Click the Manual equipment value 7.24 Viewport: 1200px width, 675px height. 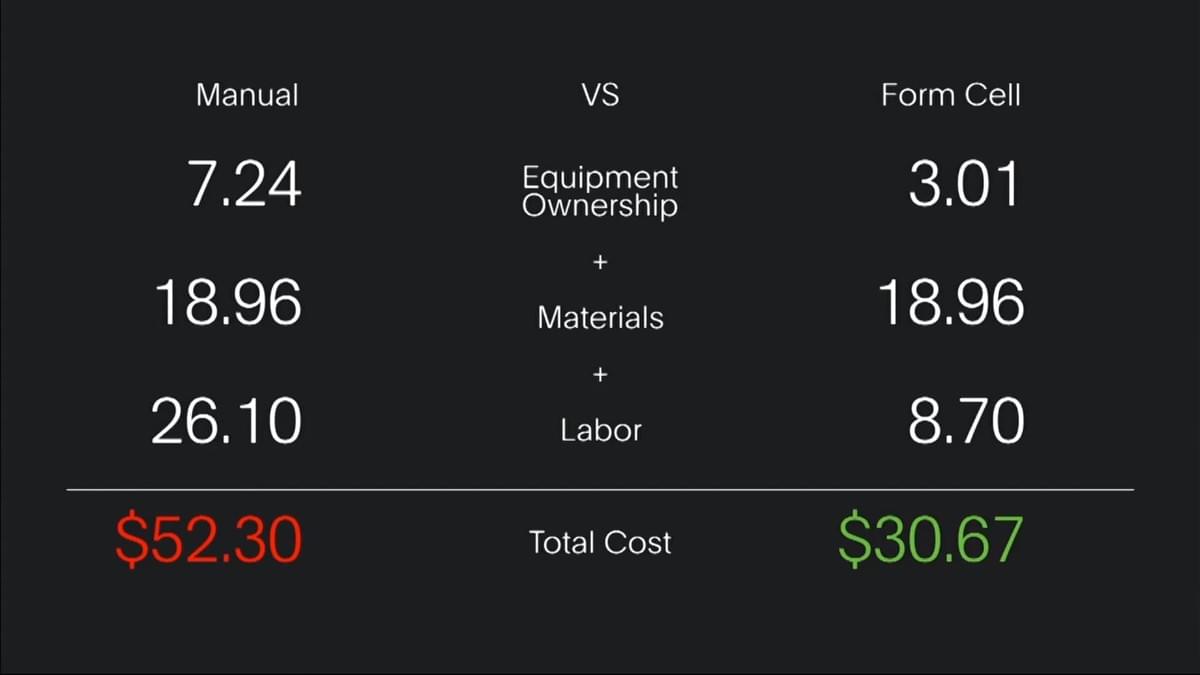pos(244,185)
